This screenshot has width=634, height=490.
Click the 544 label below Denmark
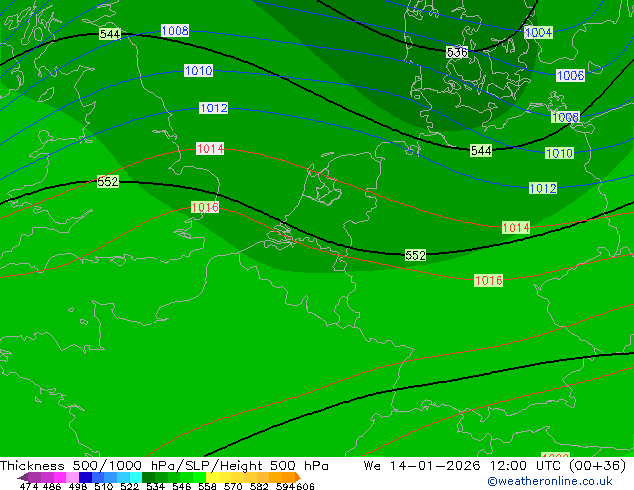481,151
